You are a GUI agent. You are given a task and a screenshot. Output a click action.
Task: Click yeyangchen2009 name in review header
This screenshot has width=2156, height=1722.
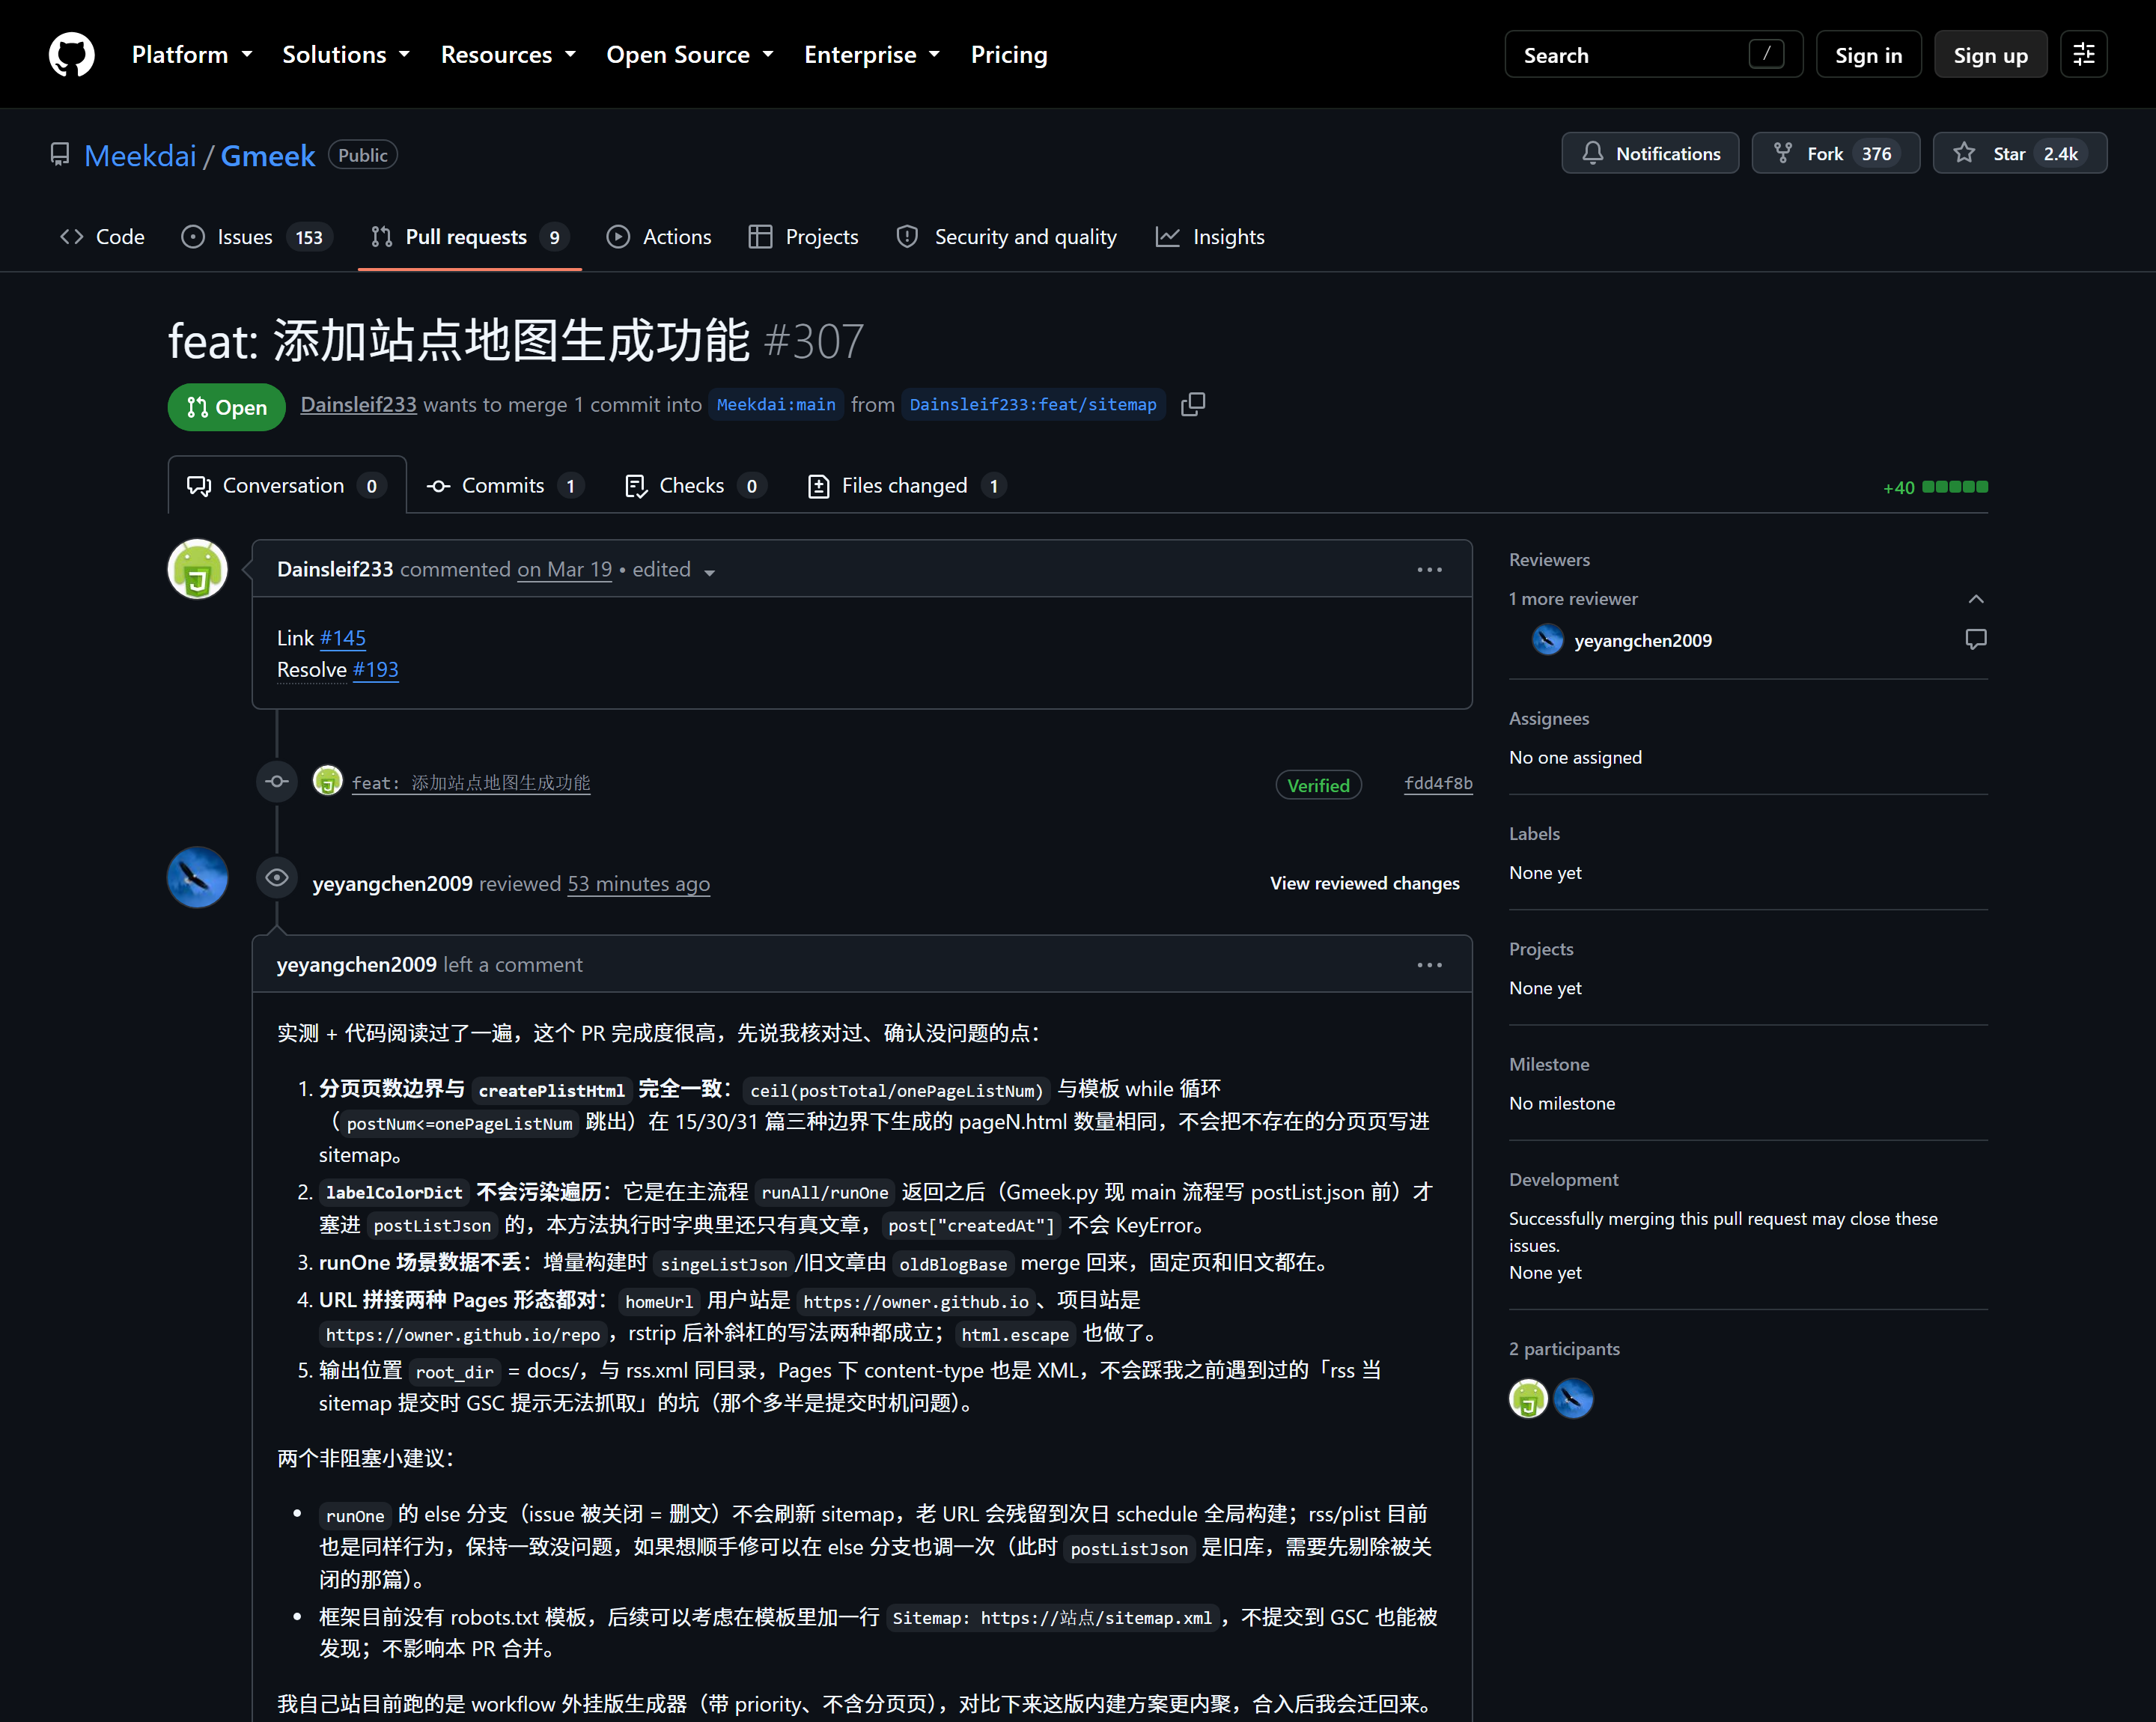(392, 884)
